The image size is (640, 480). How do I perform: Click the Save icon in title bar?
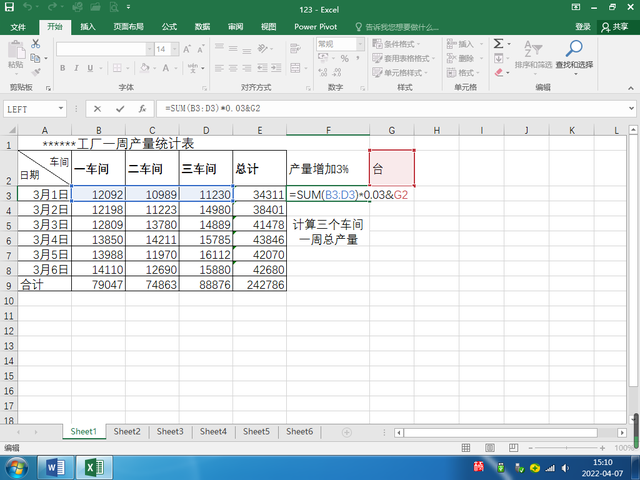click(x=9, y=7)
